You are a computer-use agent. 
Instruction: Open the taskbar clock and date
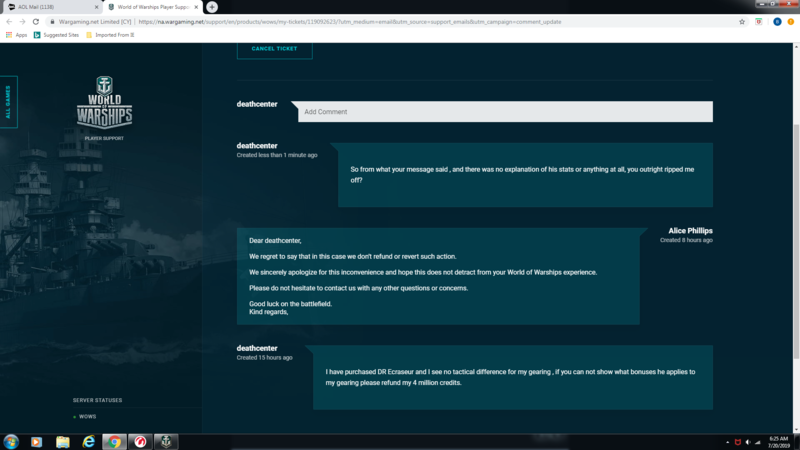(x=779, y=442)
